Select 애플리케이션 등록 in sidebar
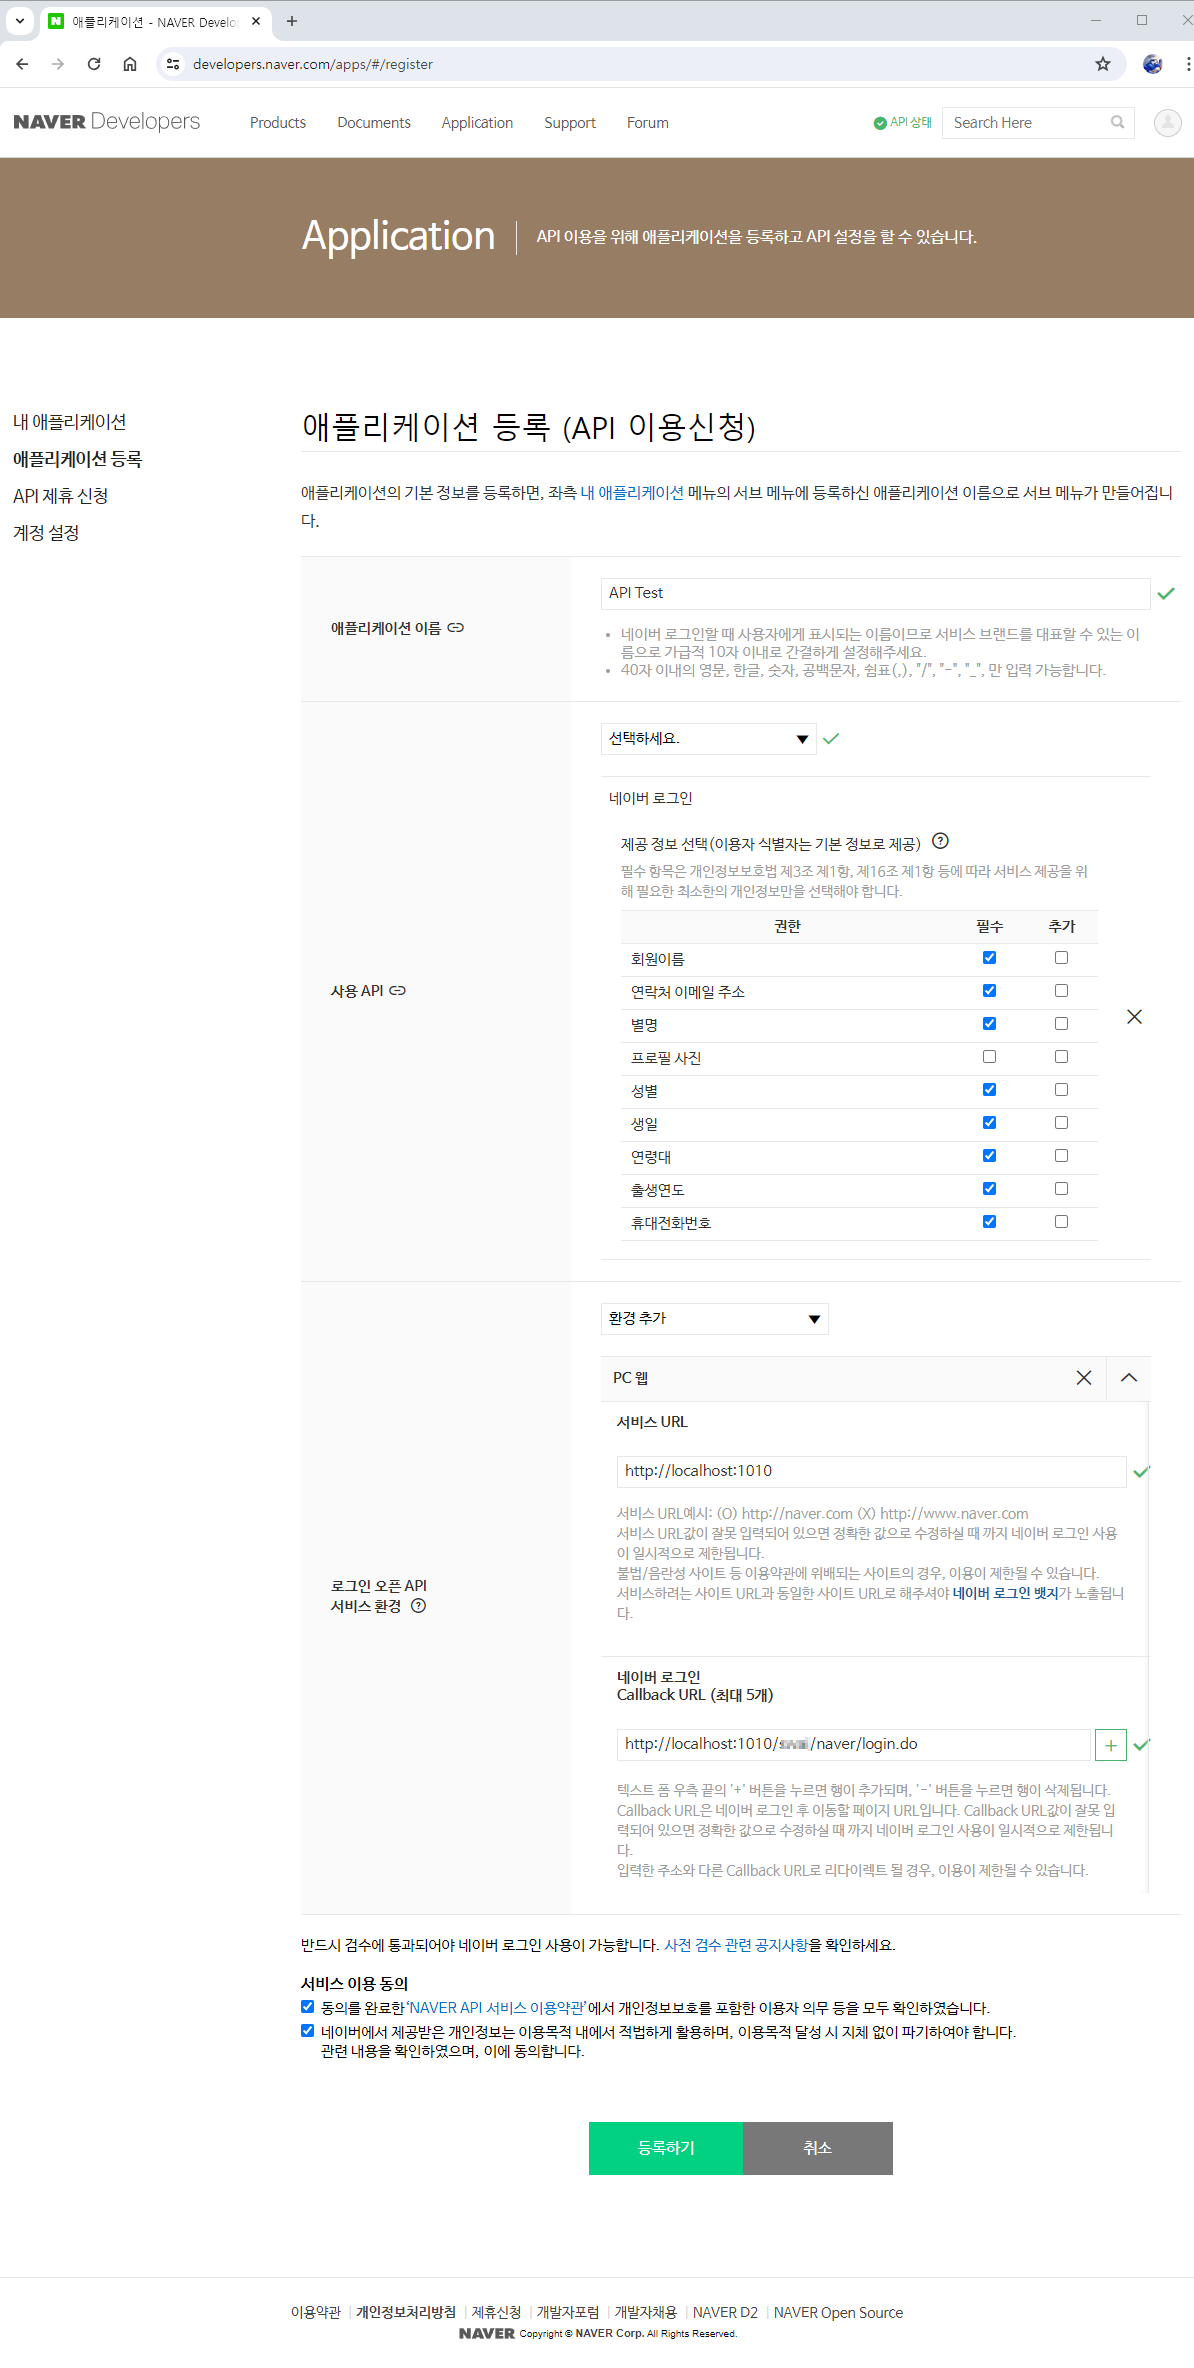The image size is (1194, 2368). [x=78, y=459]
